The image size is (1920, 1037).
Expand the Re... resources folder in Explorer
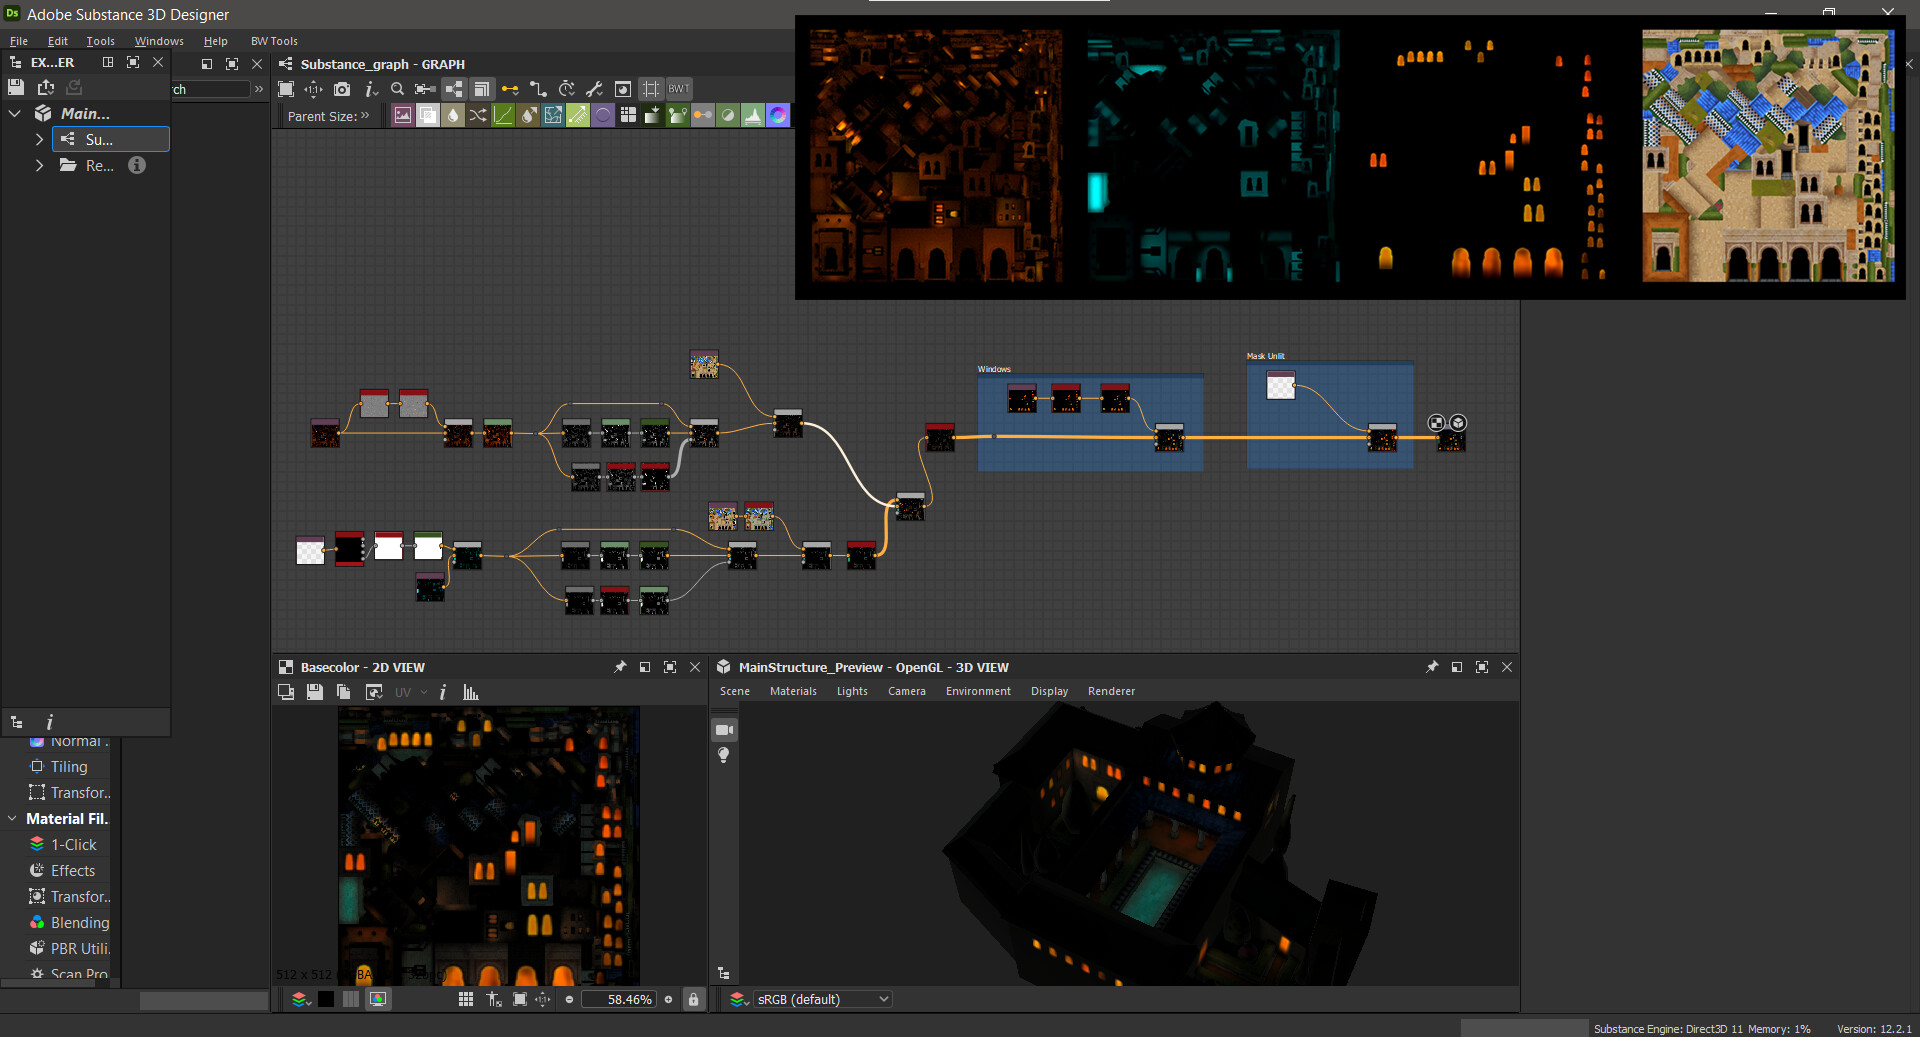click(x=39, y=166)
